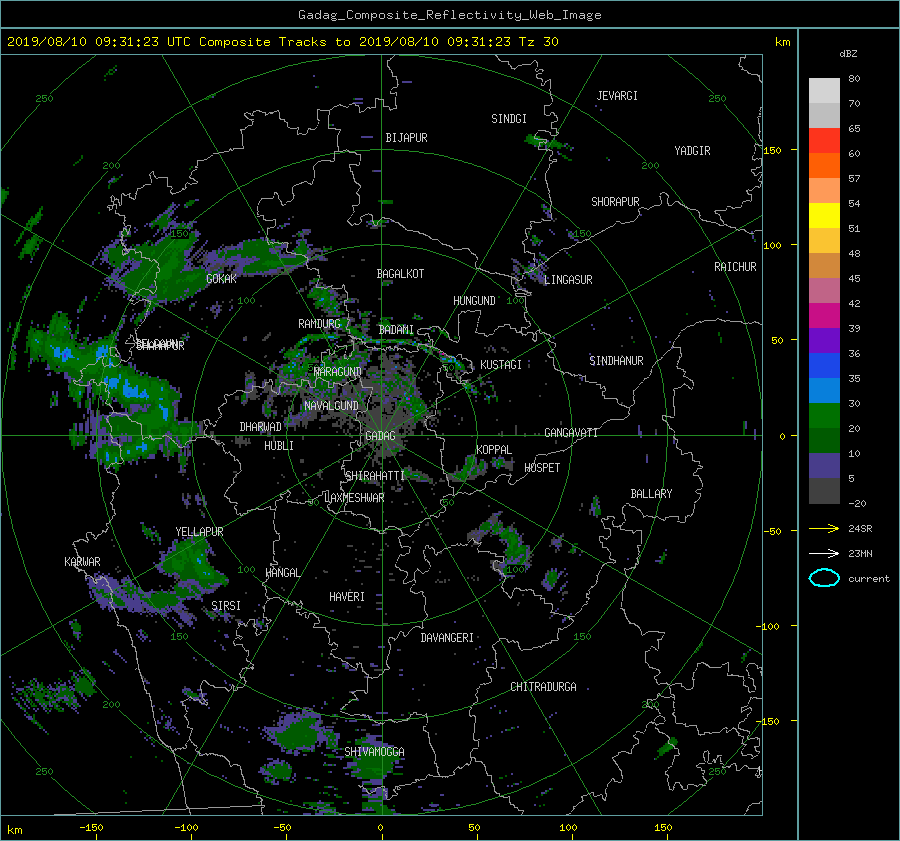Click the SHIRAHATTI city label

(375, 476)
